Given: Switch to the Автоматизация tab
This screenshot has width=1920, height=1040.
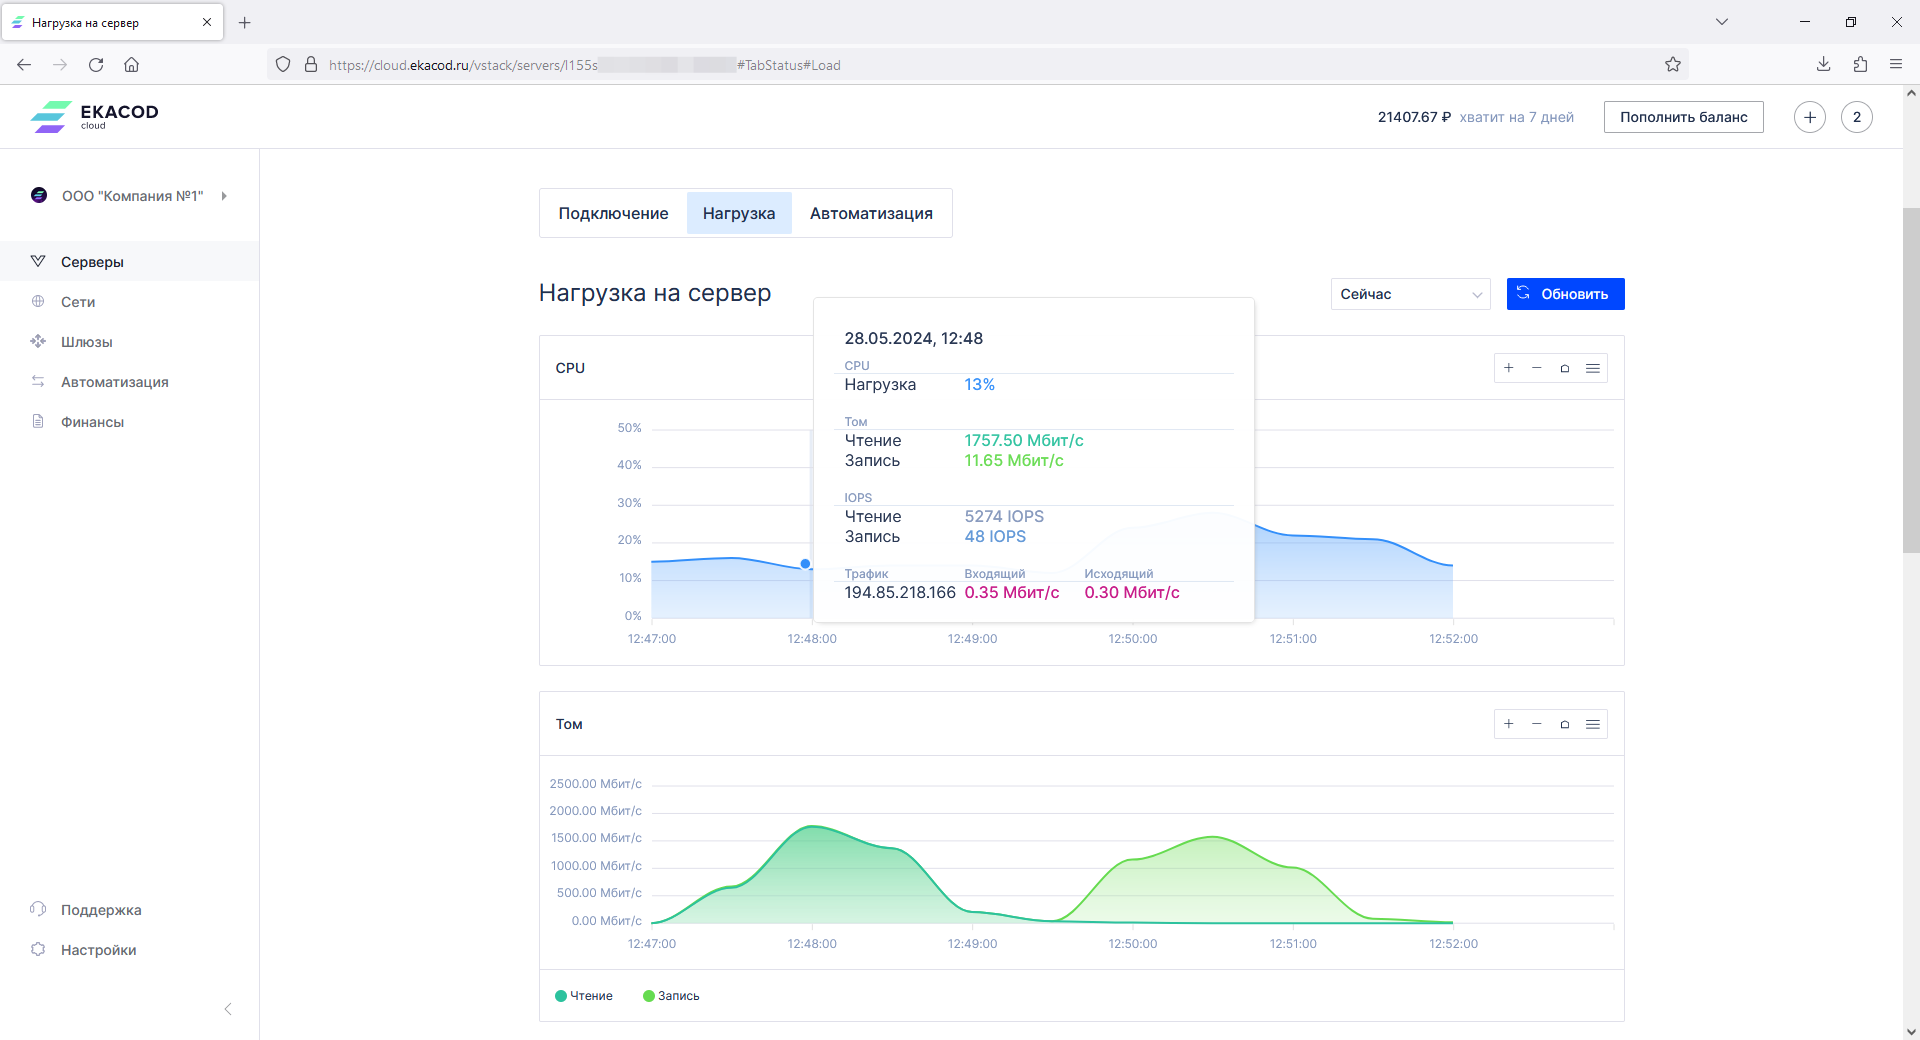Looking at the screenshot, I should pyautogui.click(x=871, y=213).
